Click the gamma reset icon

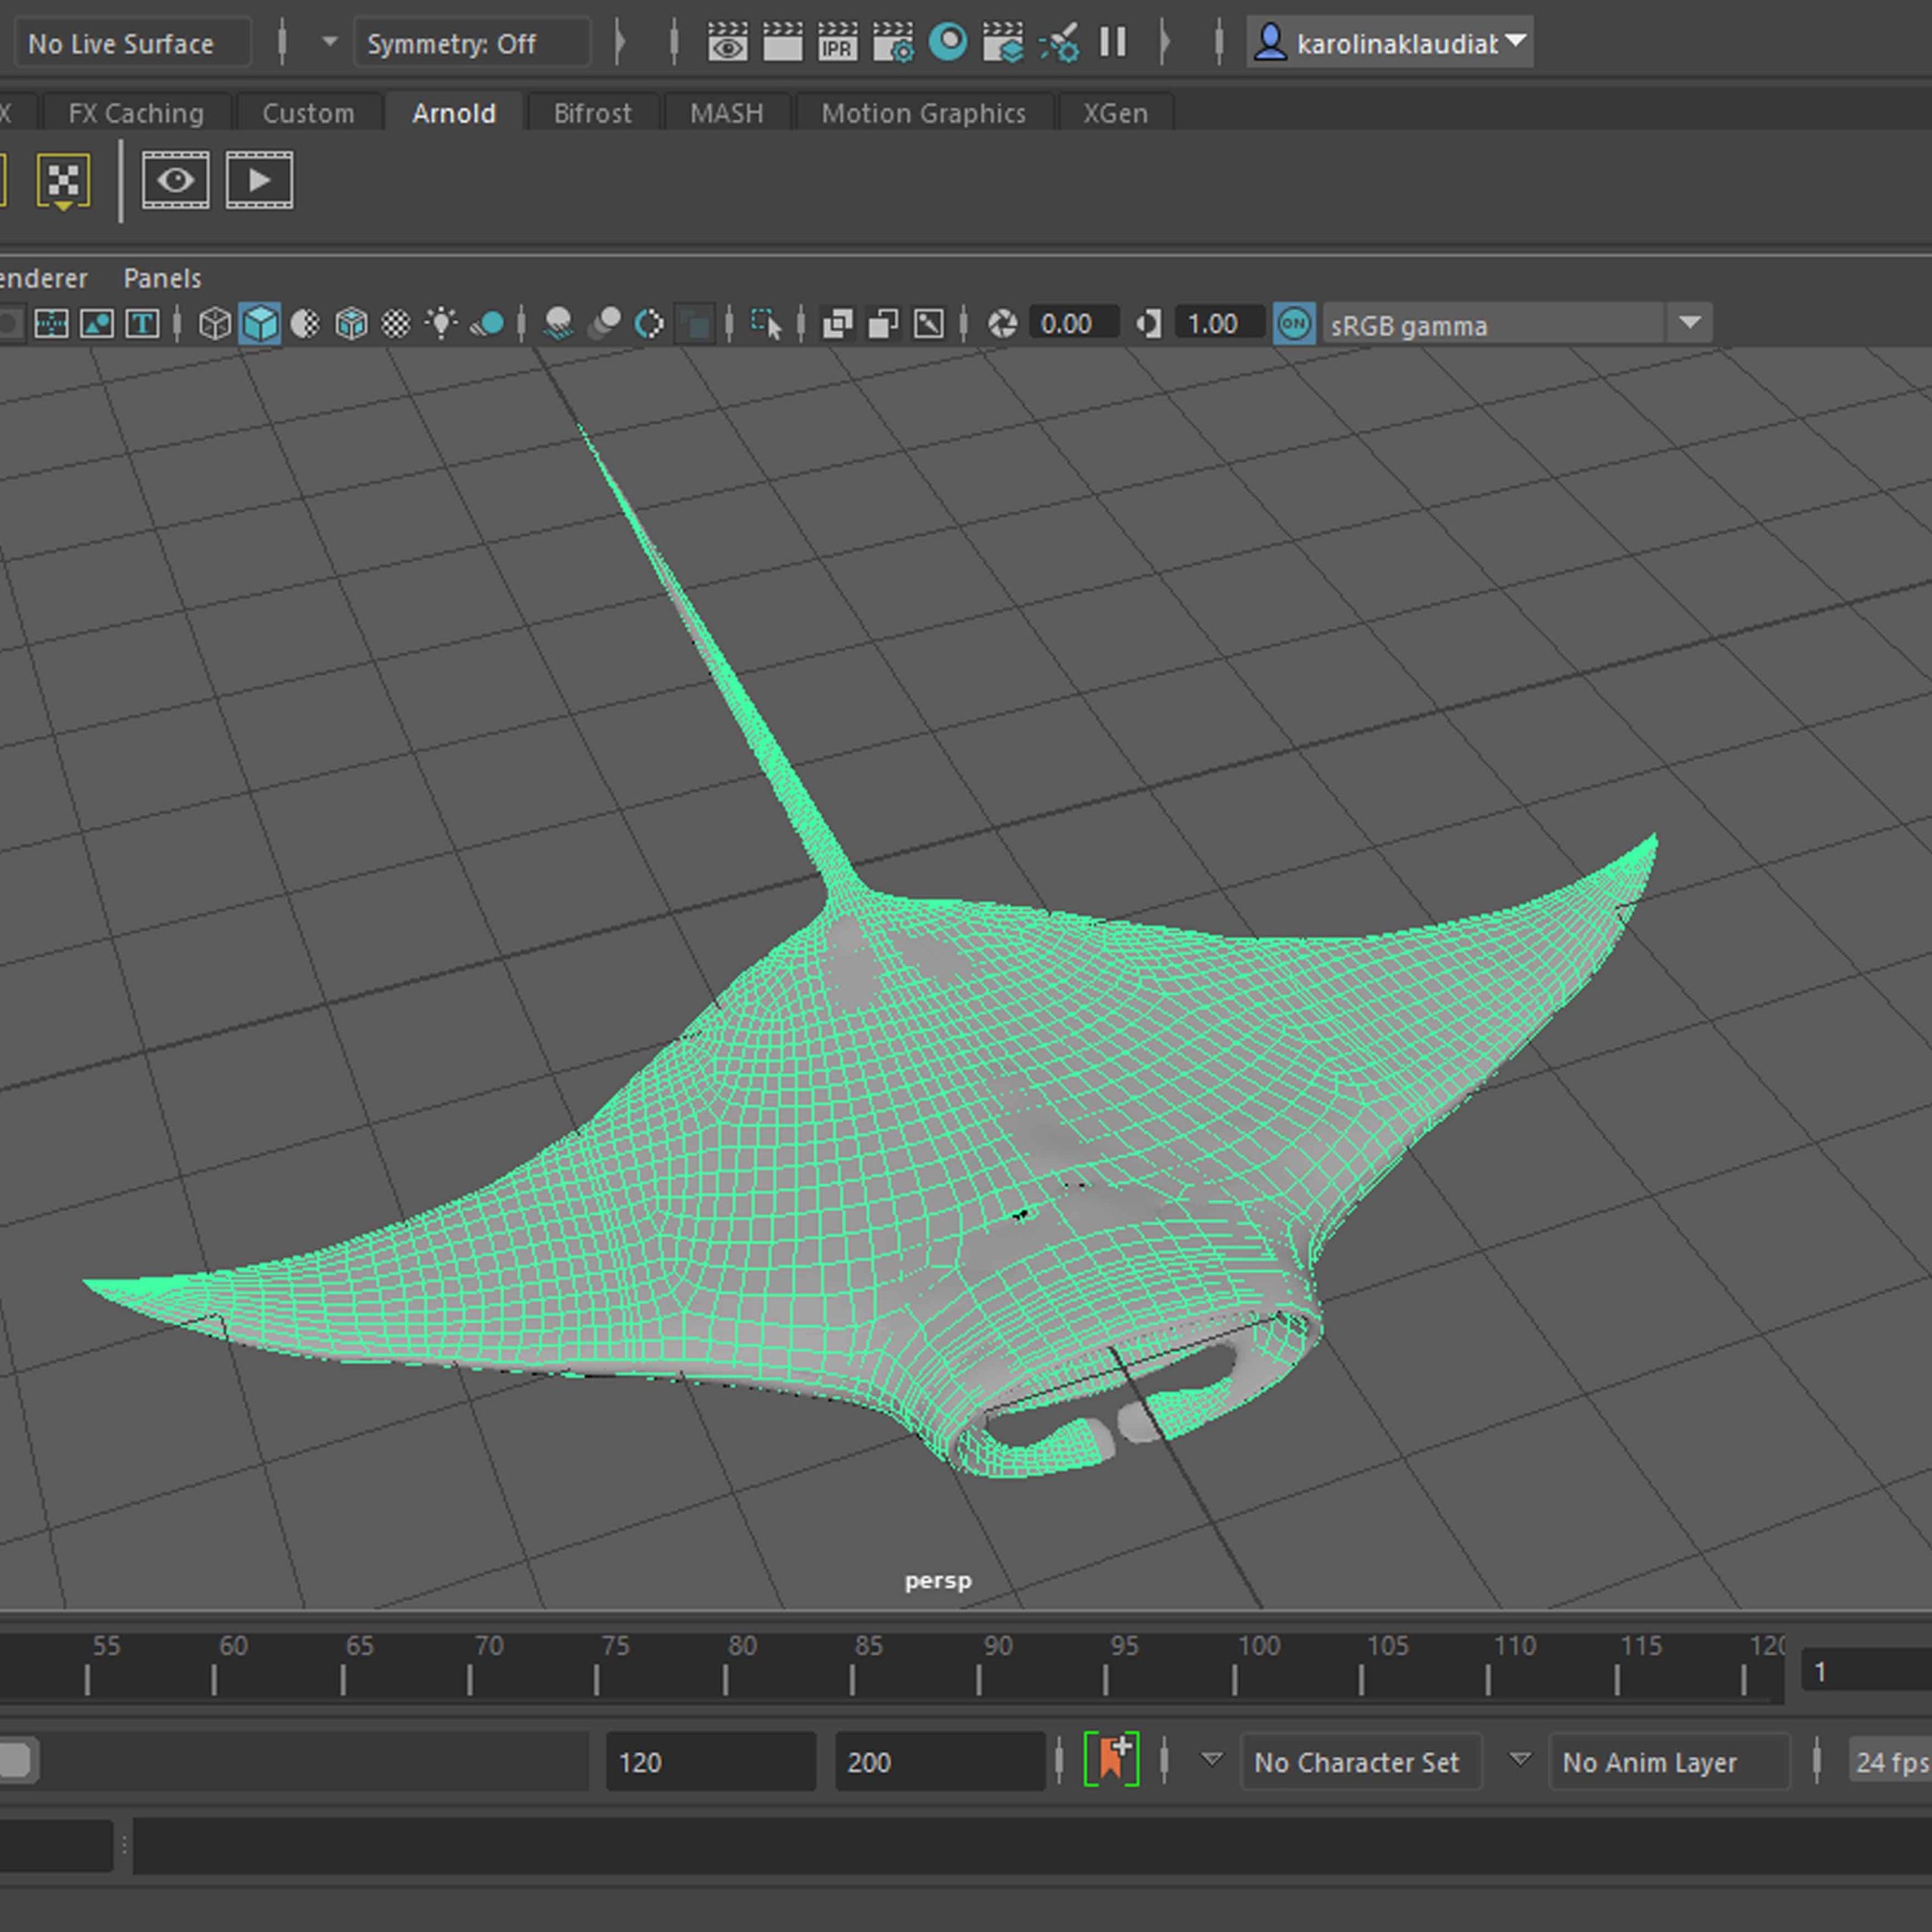click(x=1148, y=324)
